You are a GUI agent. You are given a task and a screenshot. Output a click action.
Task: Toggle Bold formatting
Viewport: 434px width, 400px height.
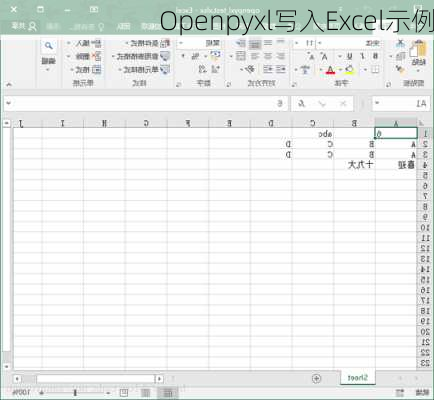(x=375, y=56)
